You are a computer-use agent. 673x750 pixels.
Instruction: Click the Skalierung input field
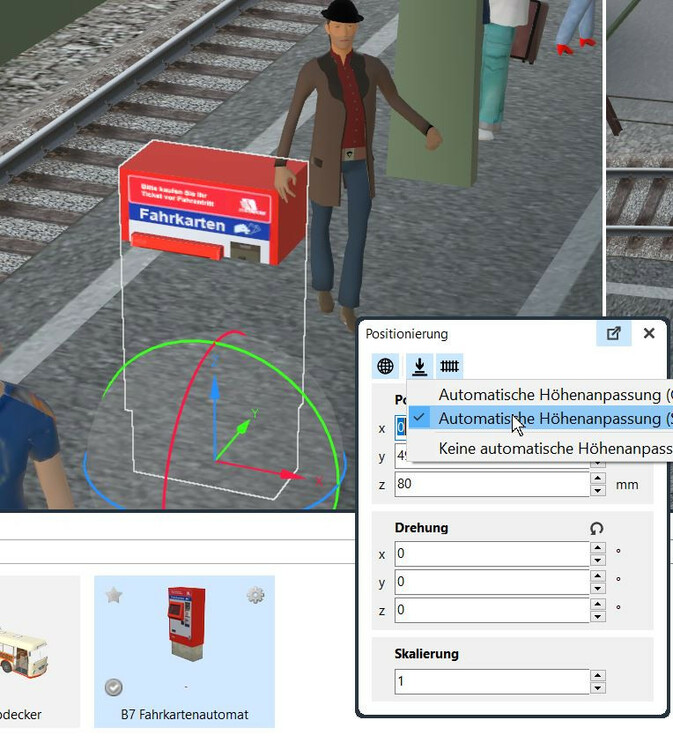click(492, 681)
